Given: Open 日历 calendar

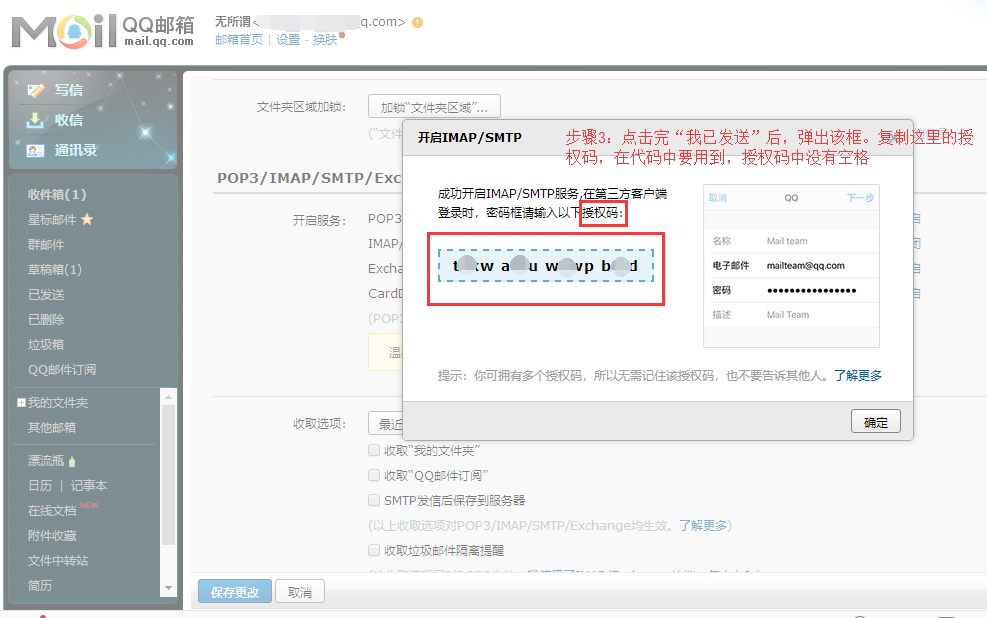Looking at the screenshot, I should point(40,486).
